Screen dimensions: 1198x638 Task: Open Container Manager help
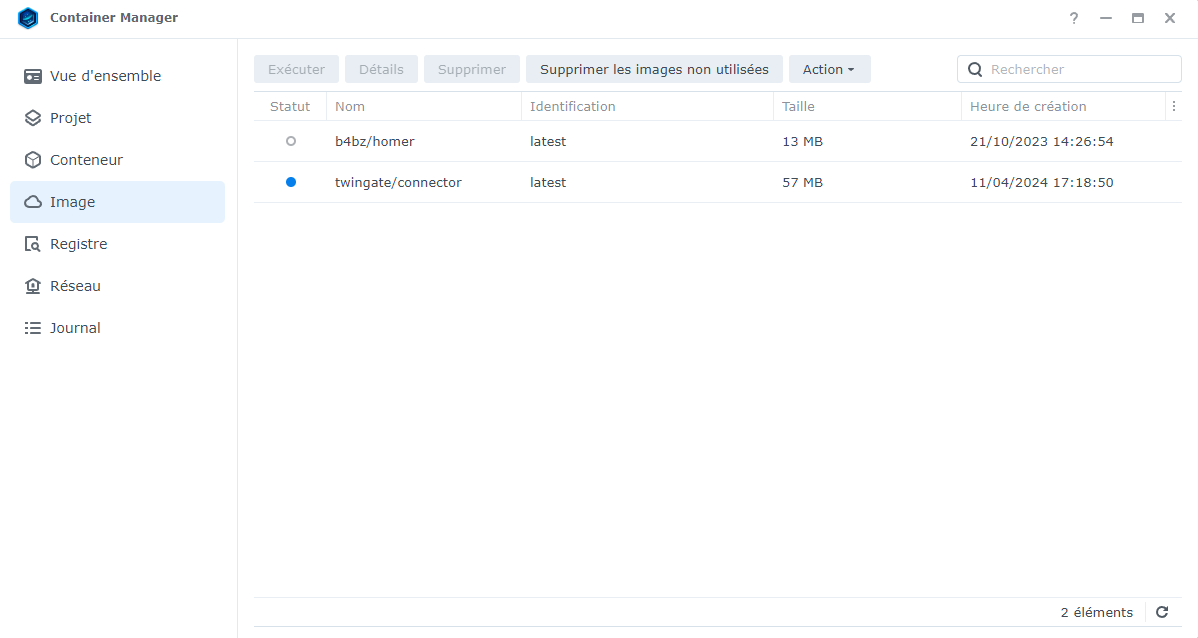[1073, 18]
